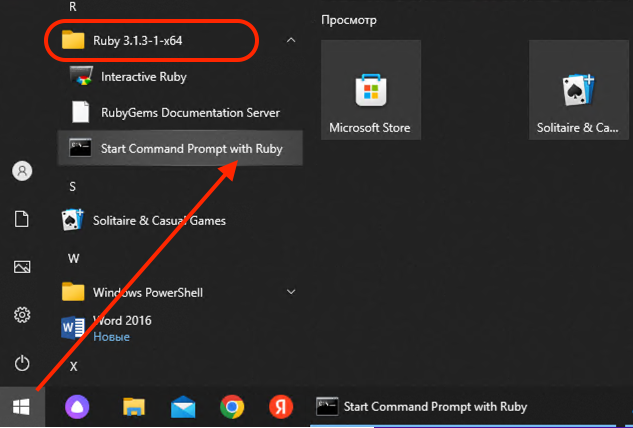Open Interactive Ruby from the list
633x428 pixels.
[x=143, y=76]
